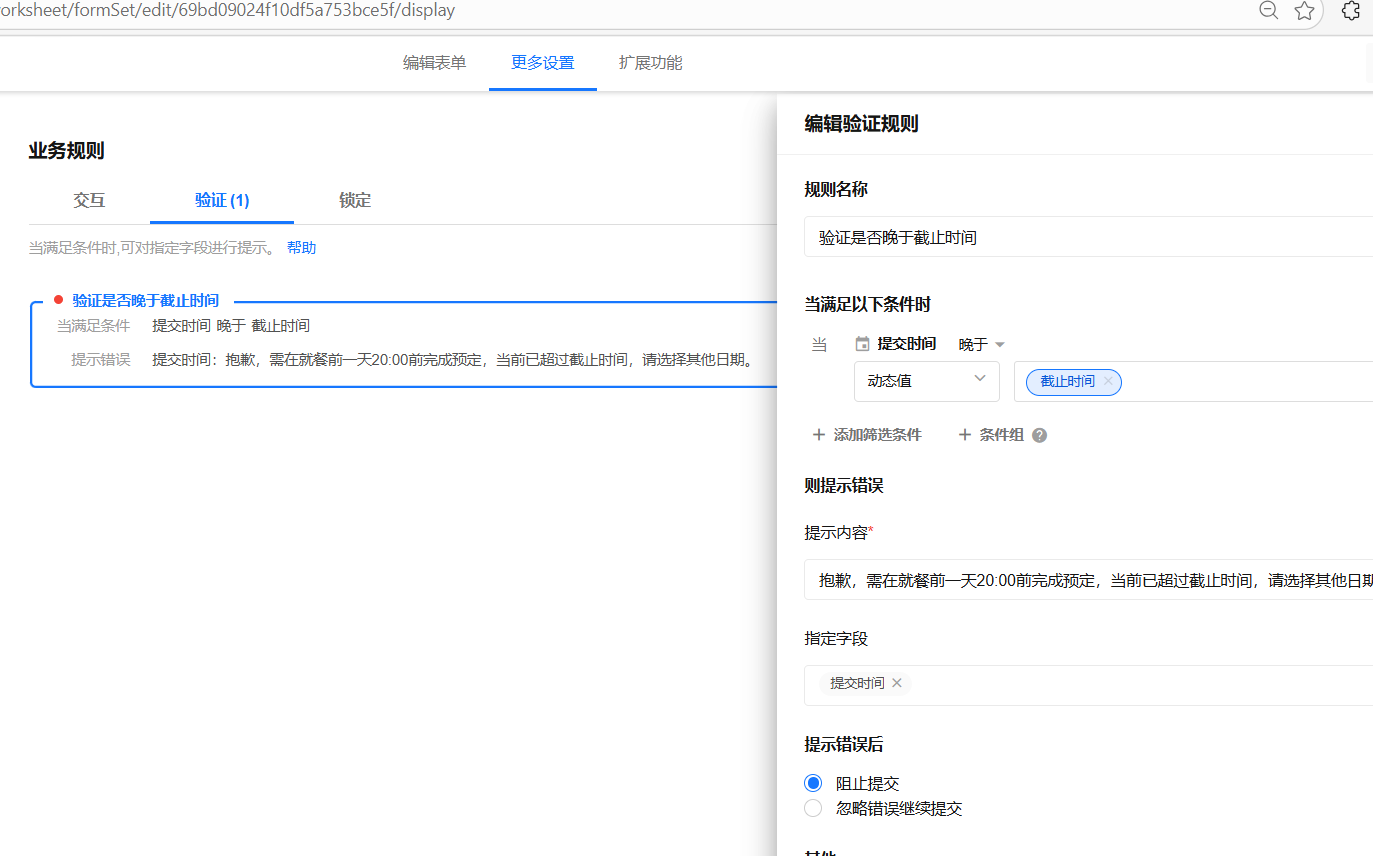Select the 阻止提交 radio button
The image size is (1373, 856).
click(813, 783)
